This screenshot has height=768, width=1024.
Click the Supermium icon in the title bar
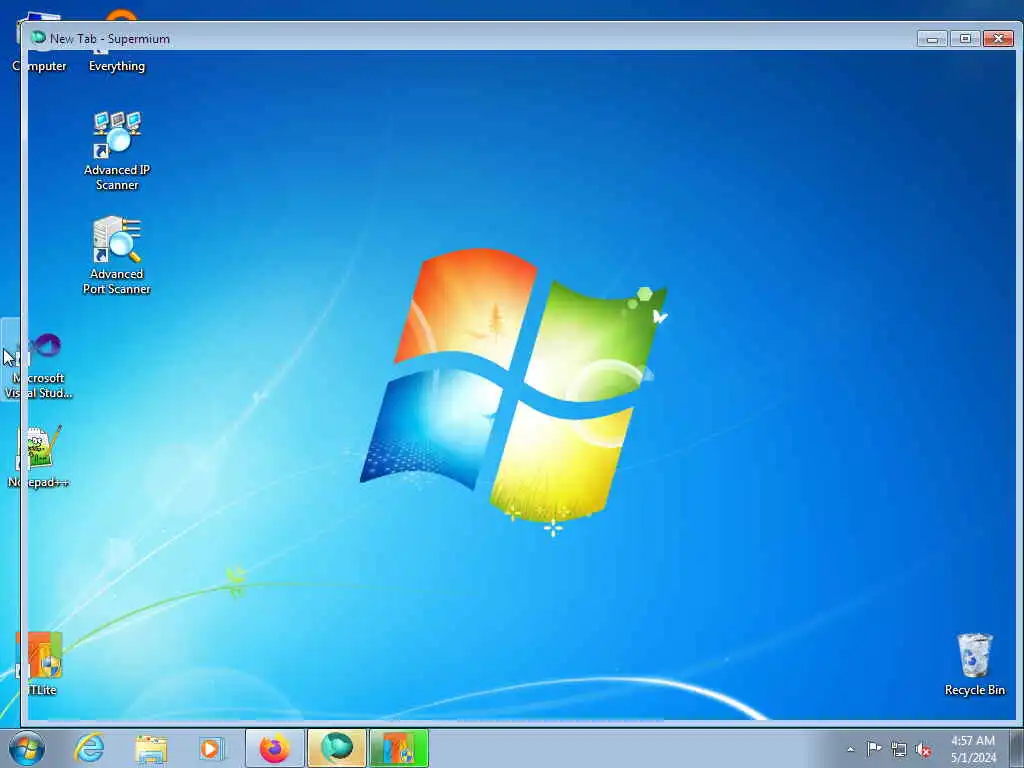coord(38,38)
